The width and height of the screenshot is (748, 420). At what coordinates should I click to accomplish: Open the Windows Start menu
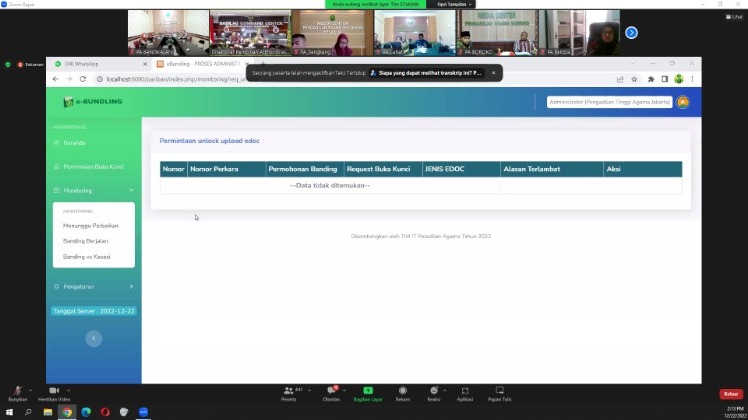[x=9, y=412]
